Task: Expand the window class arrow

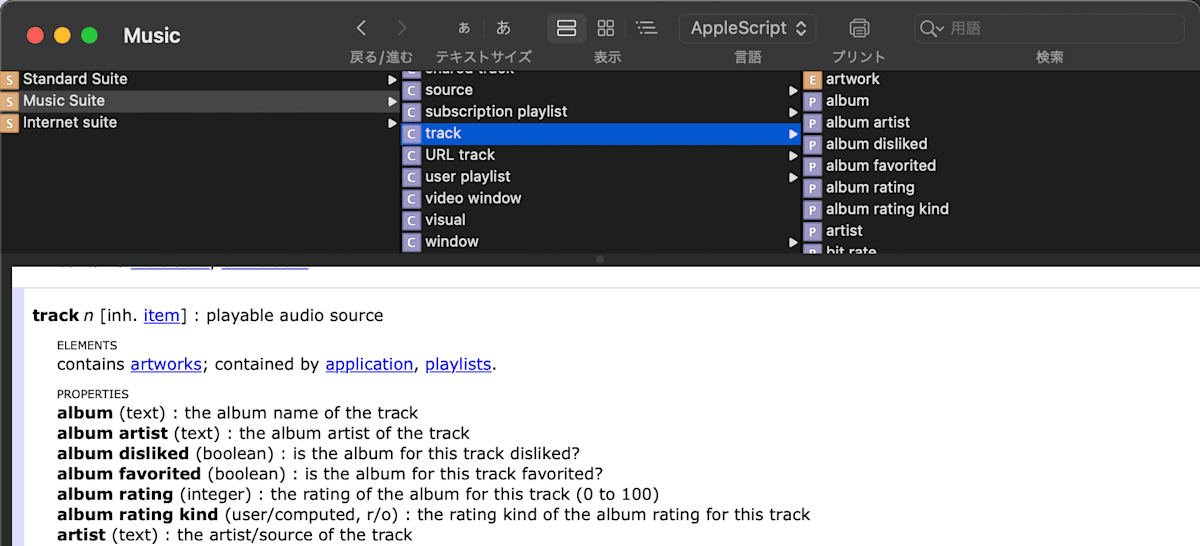Action: (793, 242)
